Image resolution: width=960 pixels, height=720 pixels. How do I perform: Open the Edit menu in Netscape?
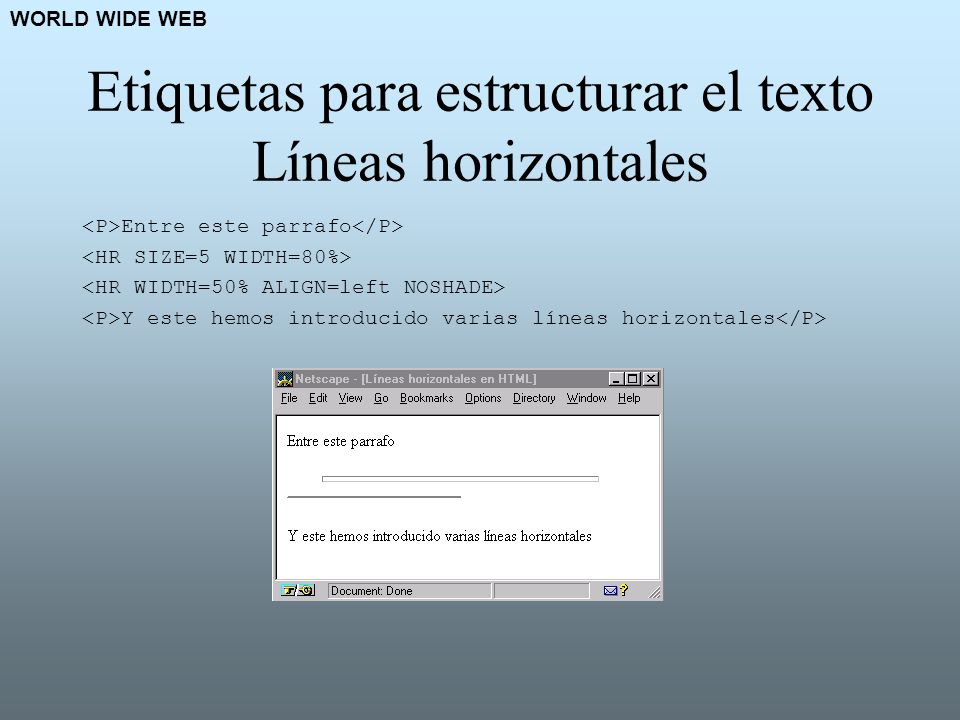(318, 399)
